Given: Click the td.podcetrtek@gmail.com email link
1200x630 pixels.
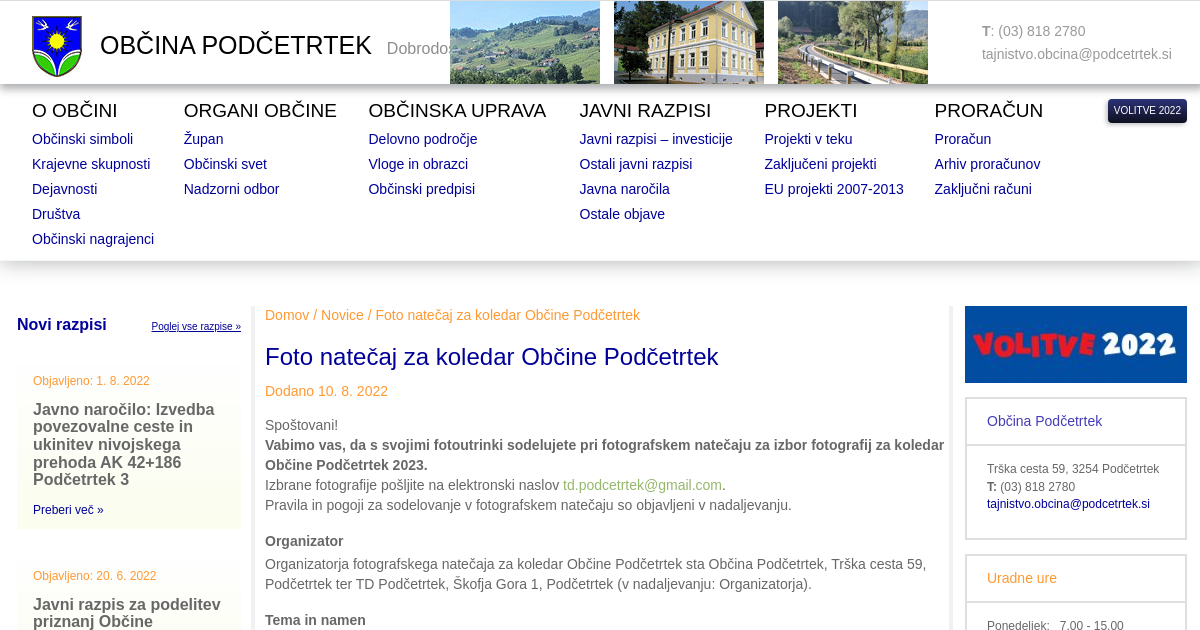Looking at the screenshot, I should tap(642, 485).
